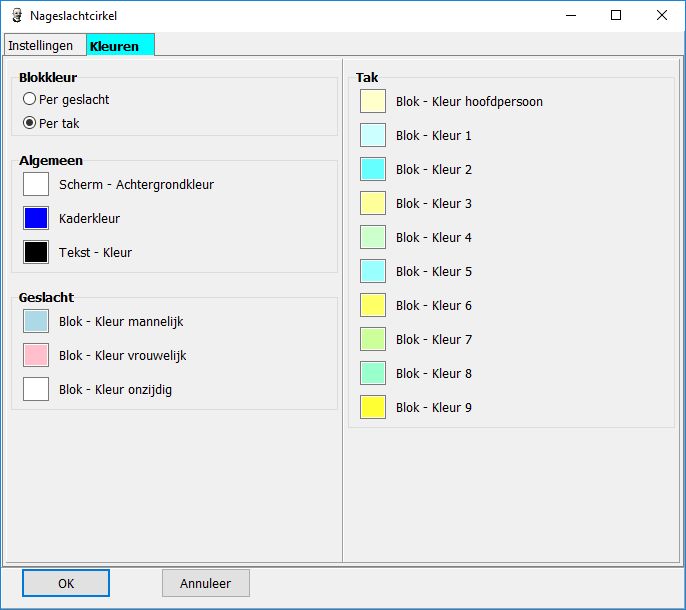The height and width of the screenshot is (610, 686).
Task: Click the Nageslachtcirkel title bar app icon
Action: click(x=16, y=16)
